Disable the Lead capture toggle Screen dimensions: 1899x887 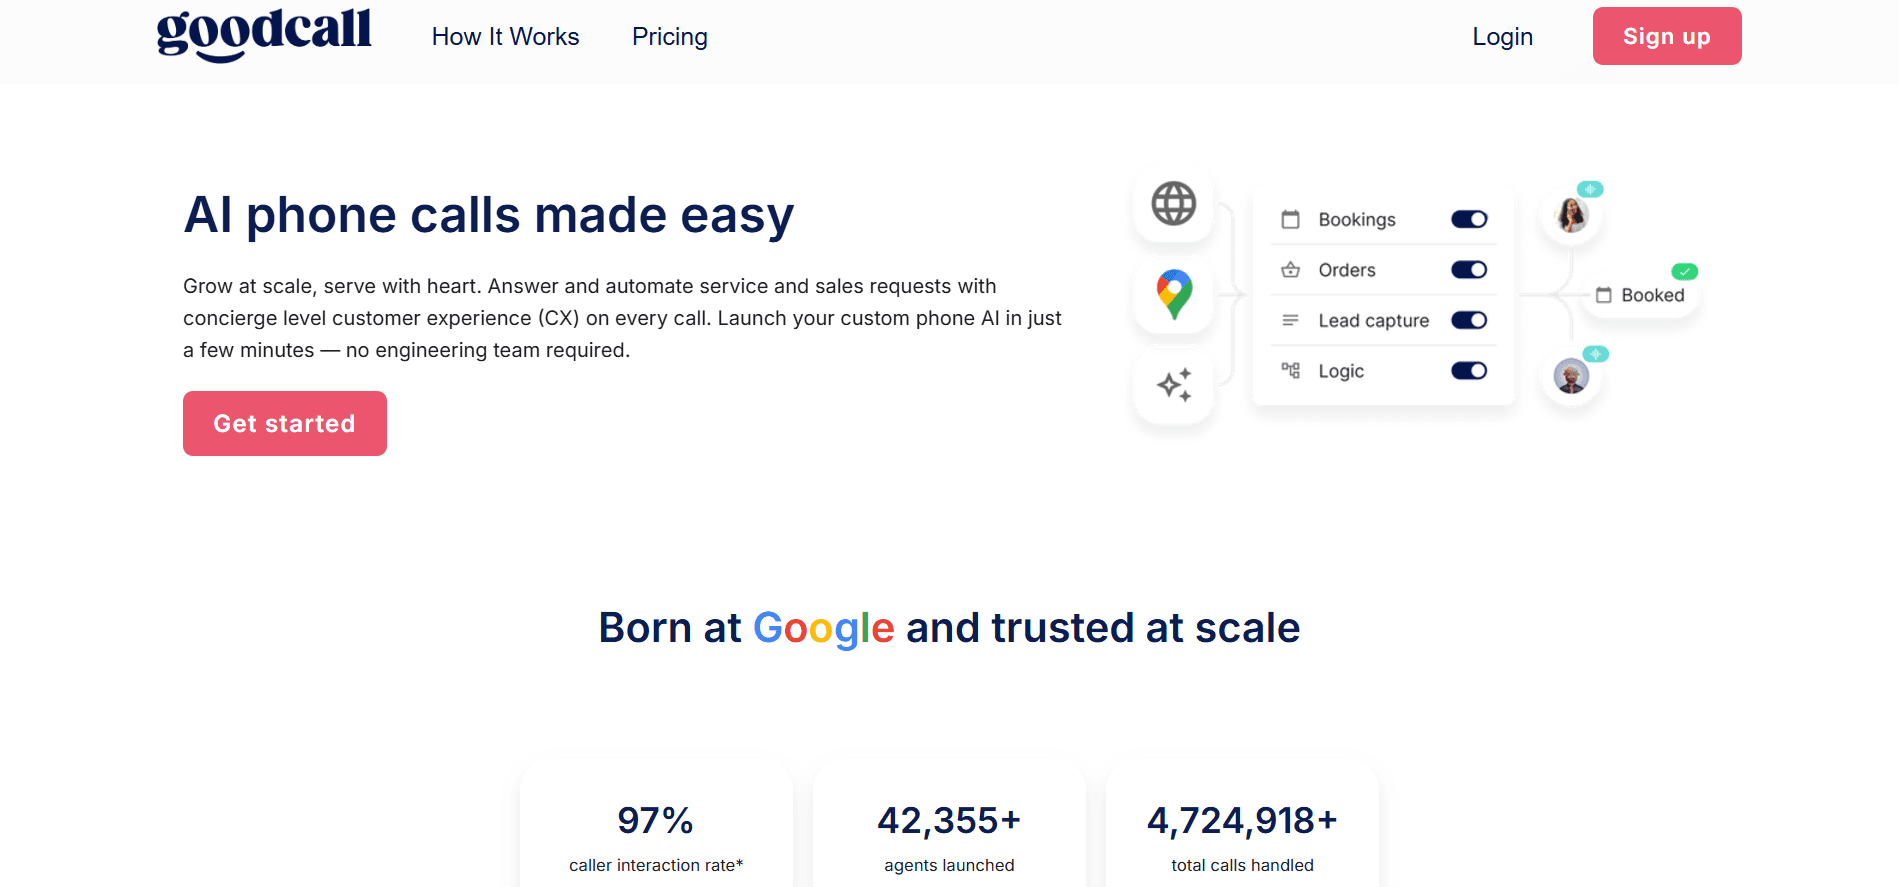pyautogui.click(x=1468, y=320)
